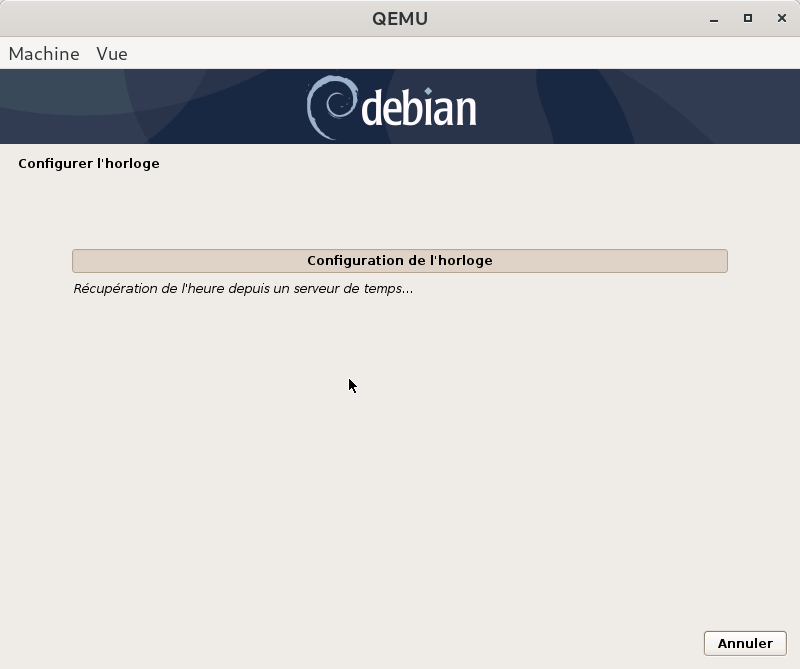Click empty menu bar space beside Vue
800x669 pixels.
tap(450, 54)
